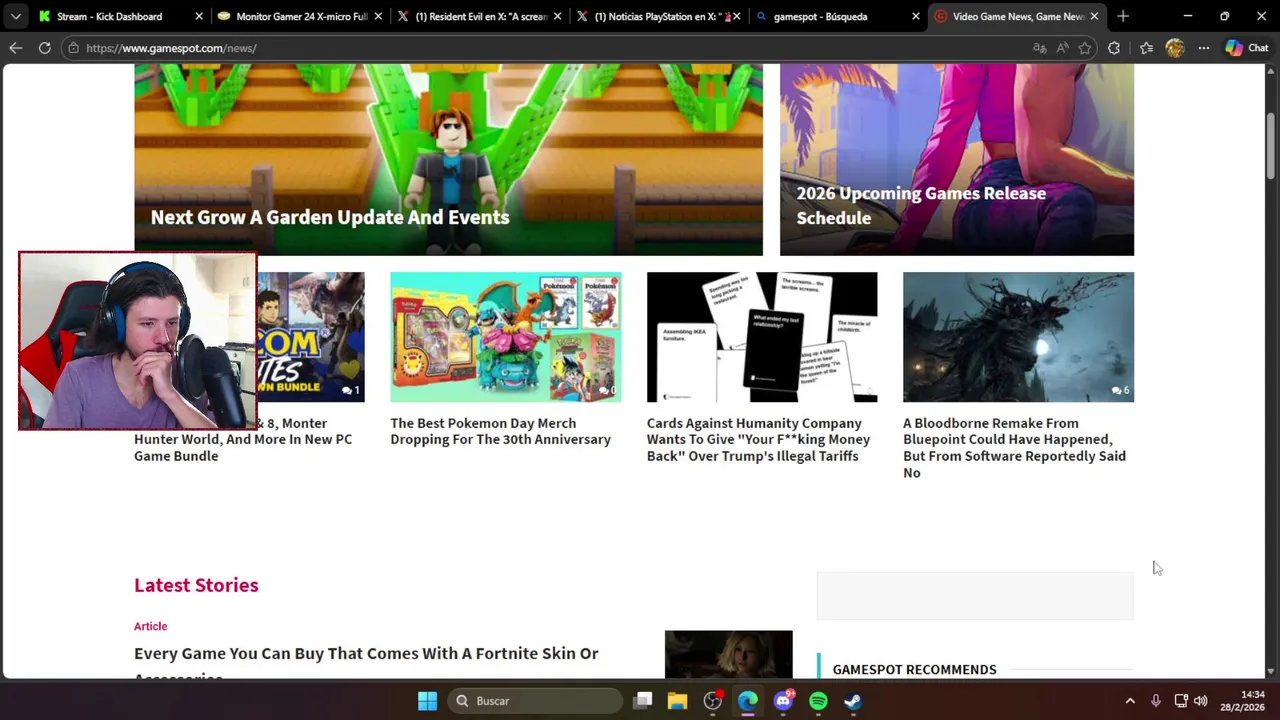
Task: Open Next Grow A Garden Update article
Action: pos(329,217)
